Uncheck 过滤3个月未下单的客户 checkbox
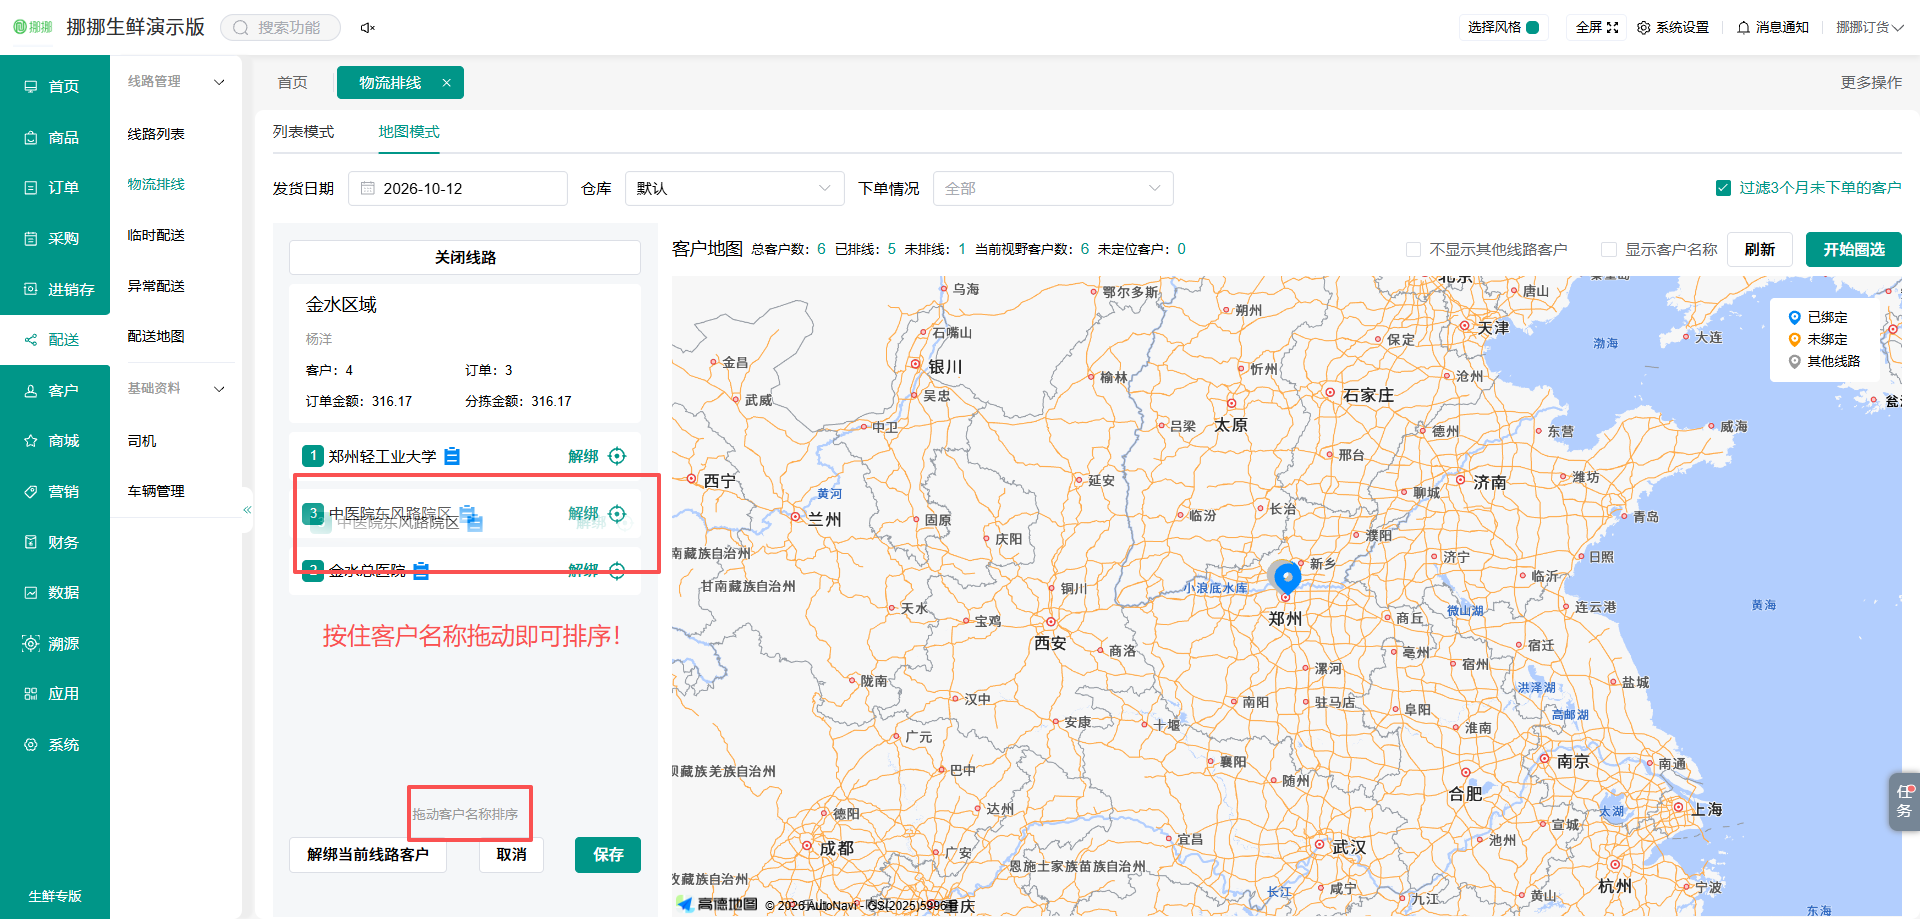1920x919 pixels. pyautogui.click(x=1723, y=188)
